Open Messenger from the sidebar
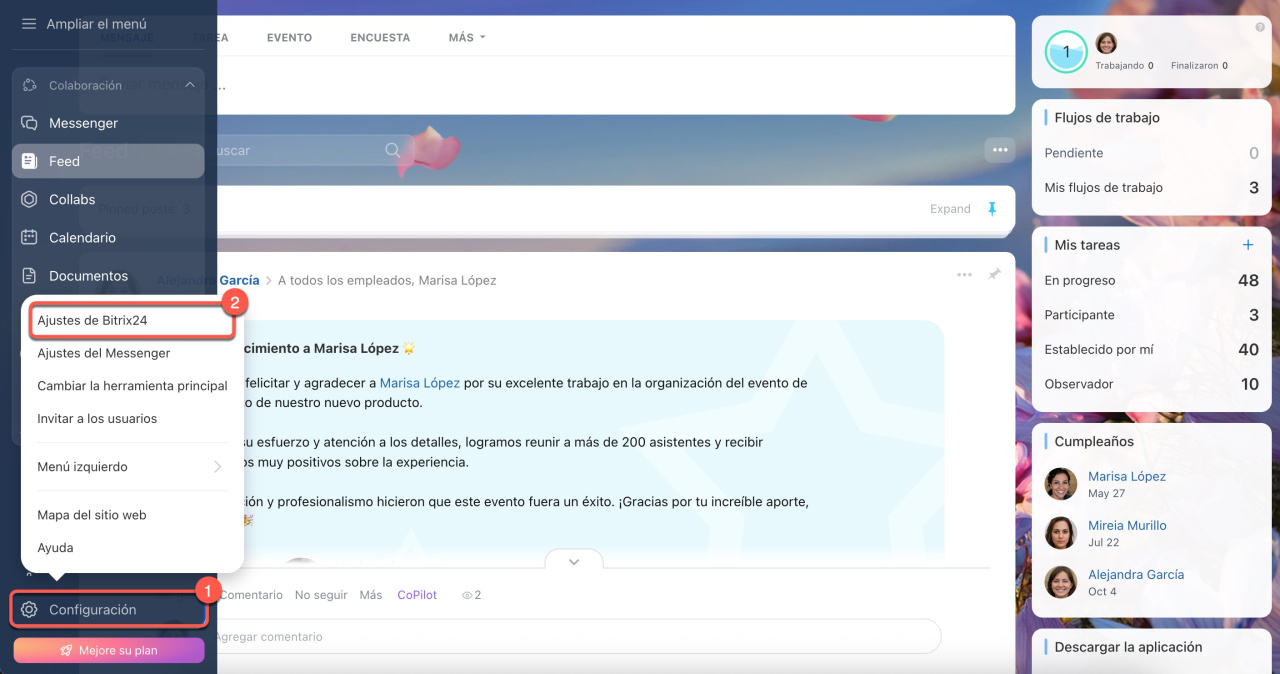The image size is (1280, 674). click(83, 123)
